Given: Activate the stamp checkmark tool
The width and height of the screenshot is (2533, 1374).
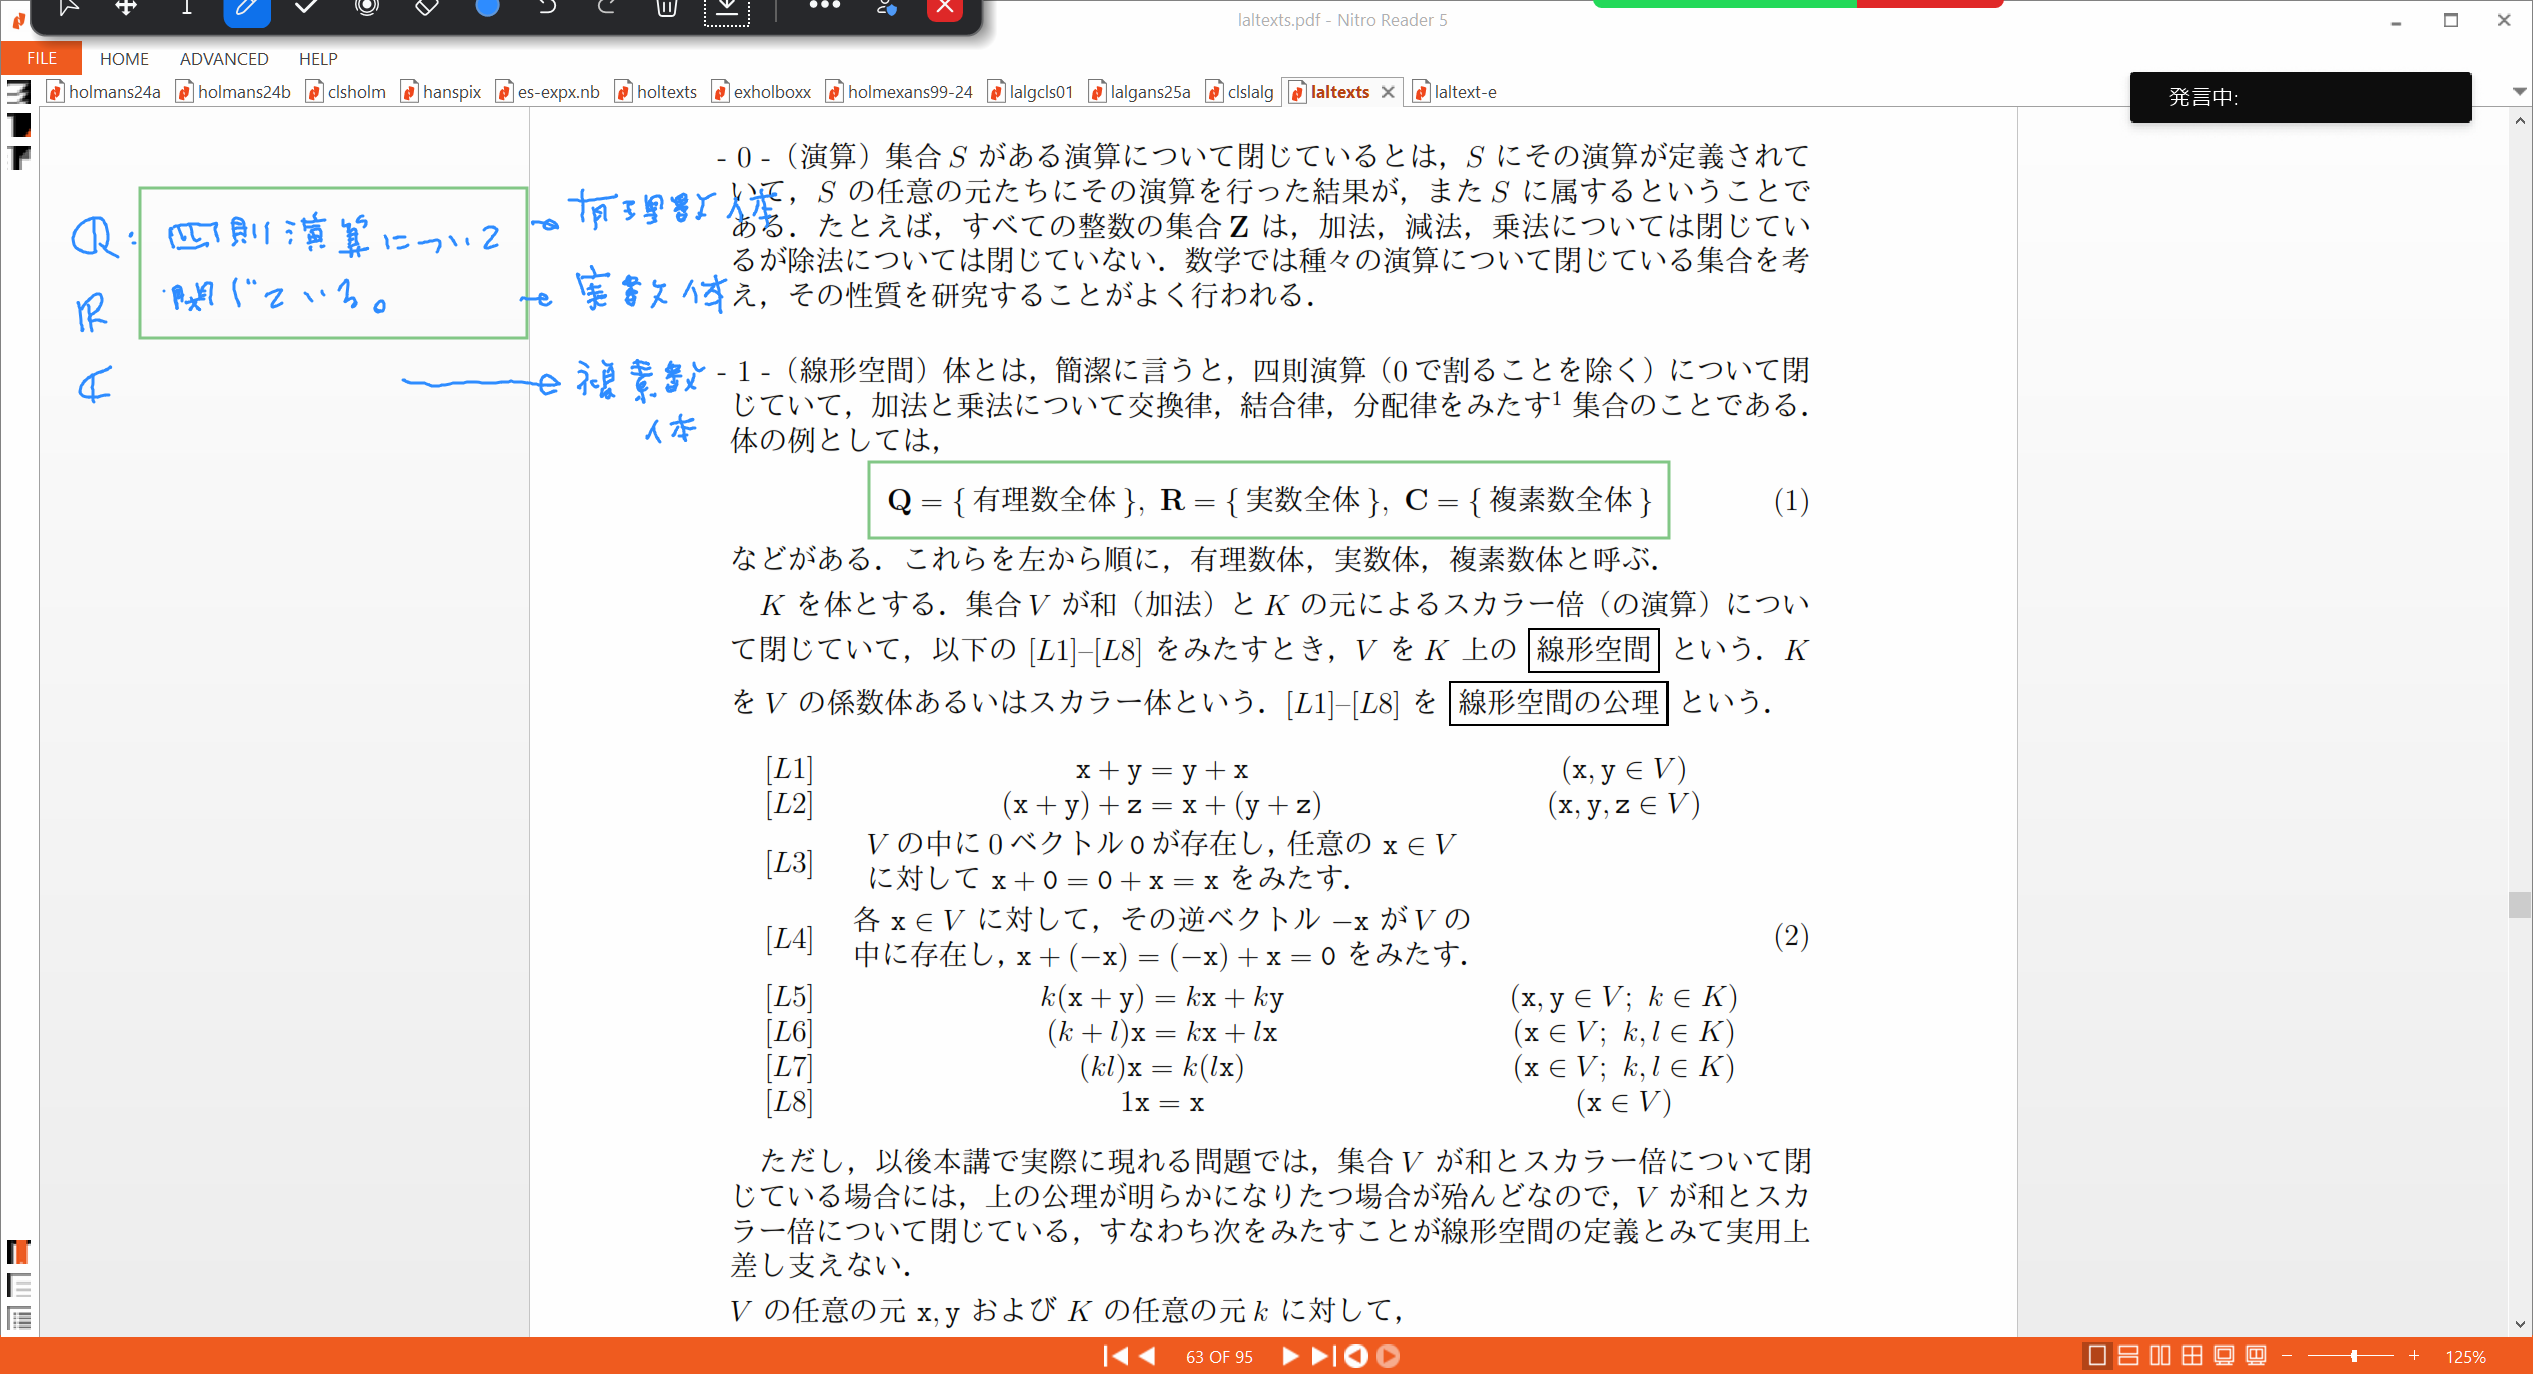Looking at the screenshot, I should pyautogui.click(x=307, y=8).
